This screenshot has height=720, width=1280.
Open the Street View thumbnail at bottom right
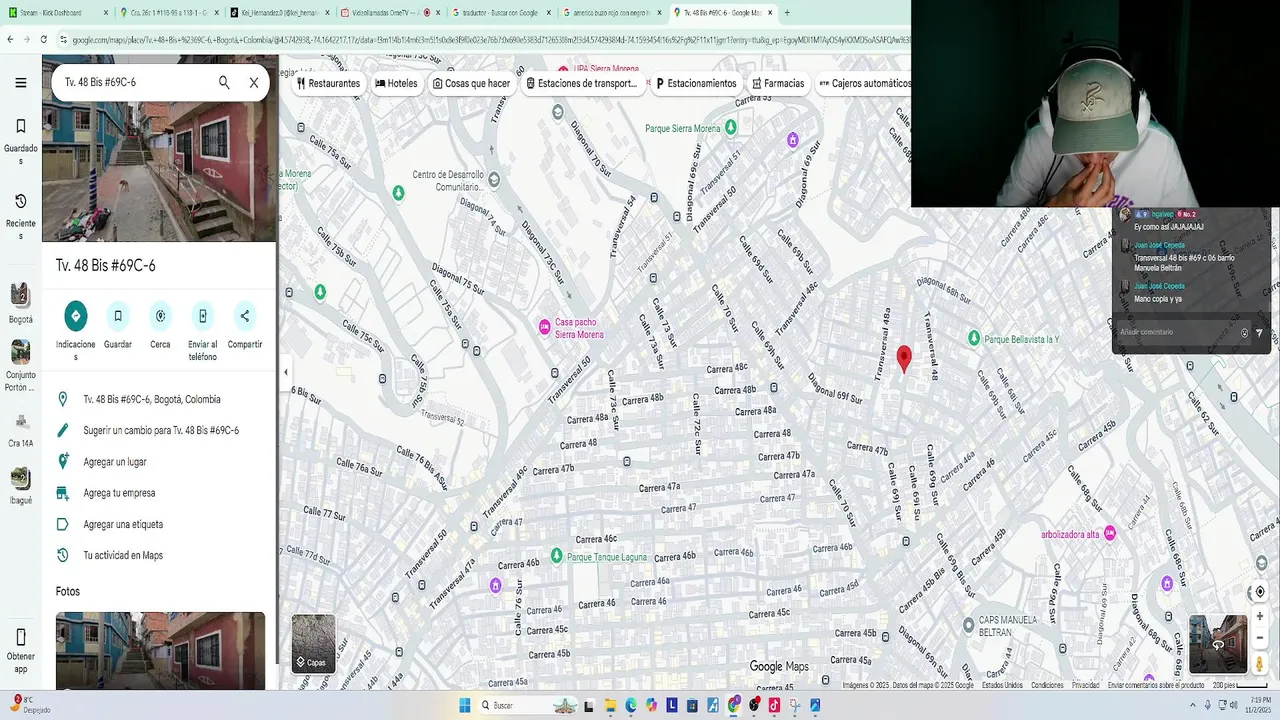pos(1218,645)
